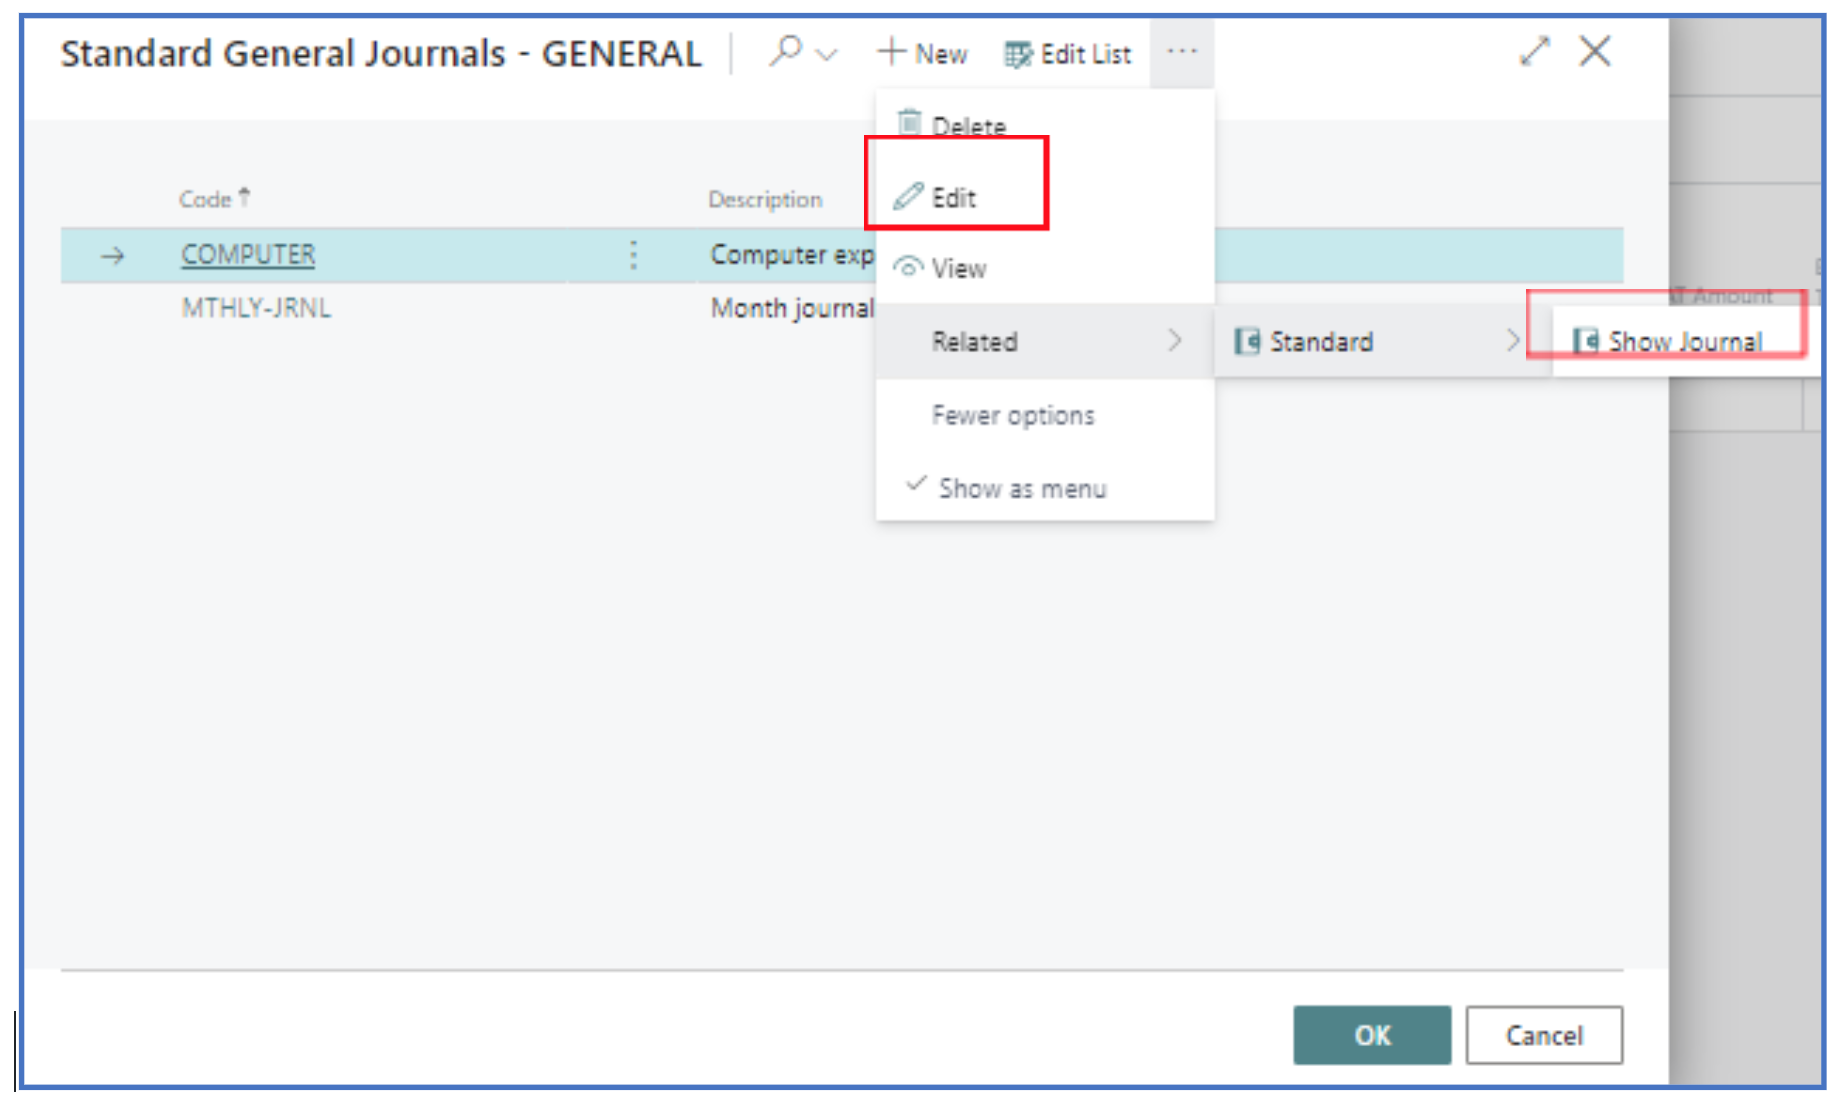The height and width of the screenshot is (1104, 1848).
Task: Click the search magnifier icon
Action: click(x=785, y=51)
